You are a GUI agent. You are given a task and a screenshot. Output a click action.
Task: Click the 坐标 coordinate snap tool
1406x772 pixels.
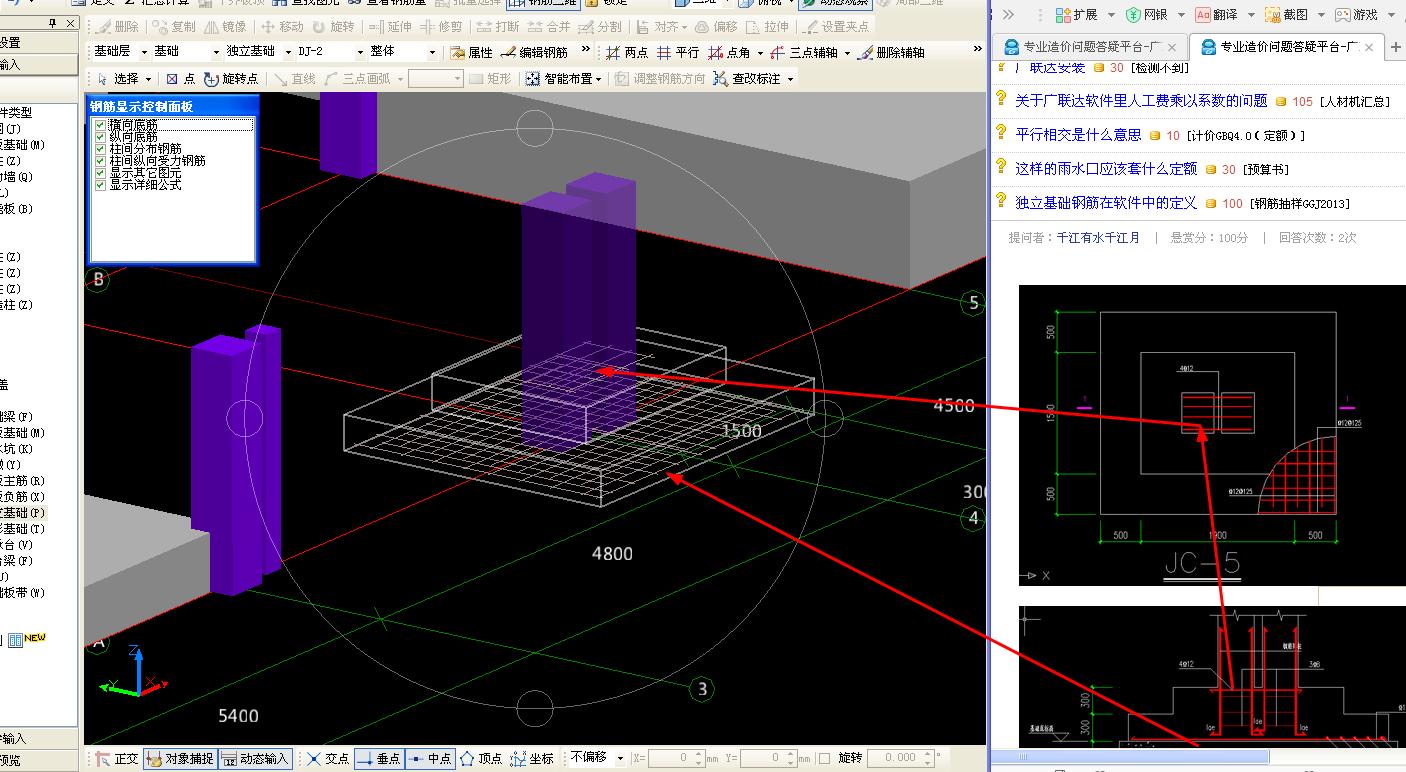tap(532, 758)
